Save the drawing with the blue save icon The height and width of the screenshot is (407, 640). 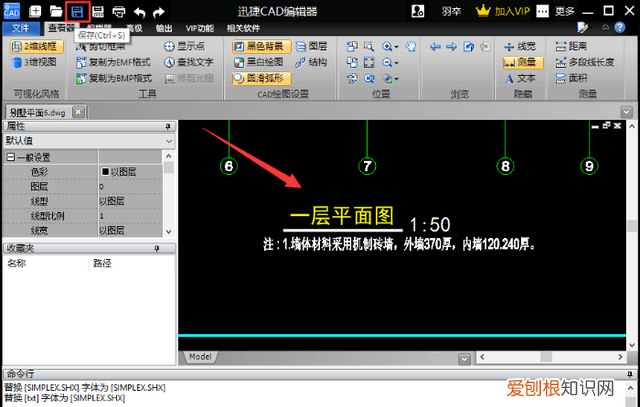pos(78,11)
